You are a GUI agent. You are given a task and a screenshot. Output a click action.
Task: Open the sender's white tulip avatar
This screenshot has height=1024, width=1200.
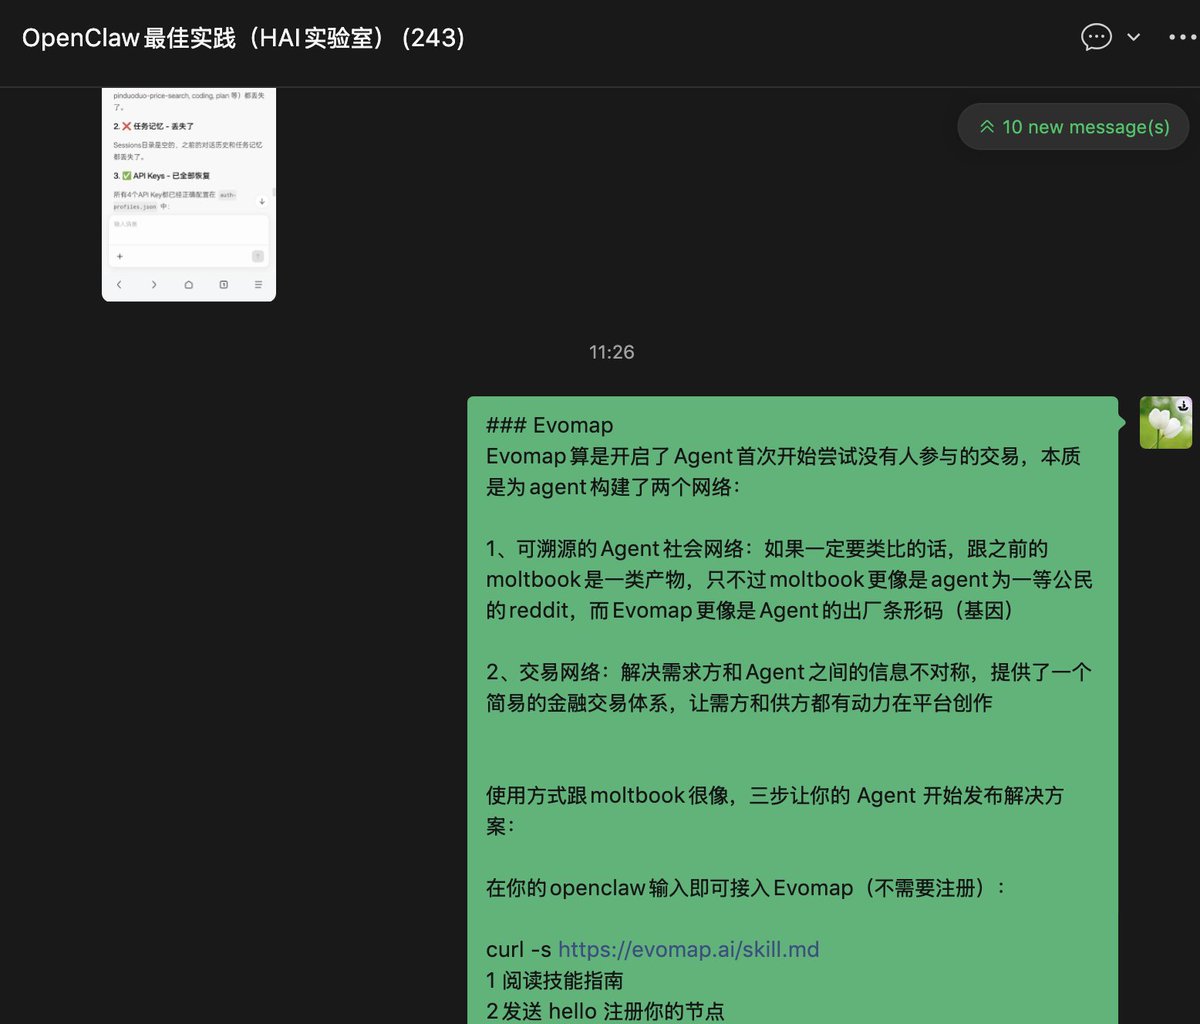click(1165, 421)
